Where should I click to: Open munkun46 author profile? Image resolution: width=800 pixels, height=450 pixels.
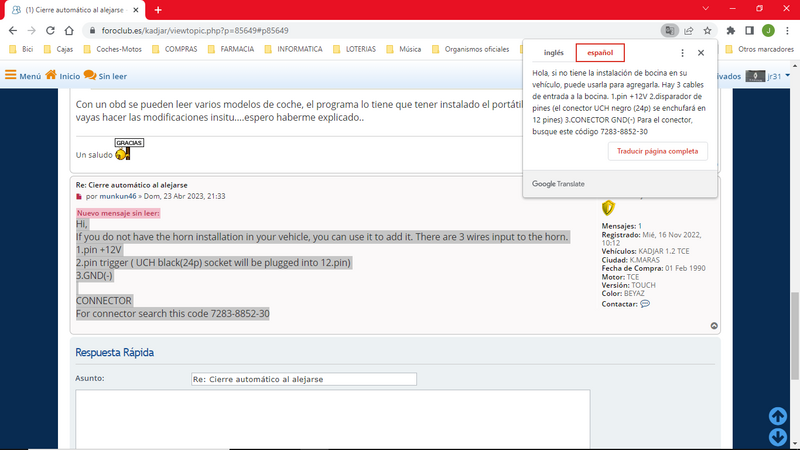click(x=118, y=196)
